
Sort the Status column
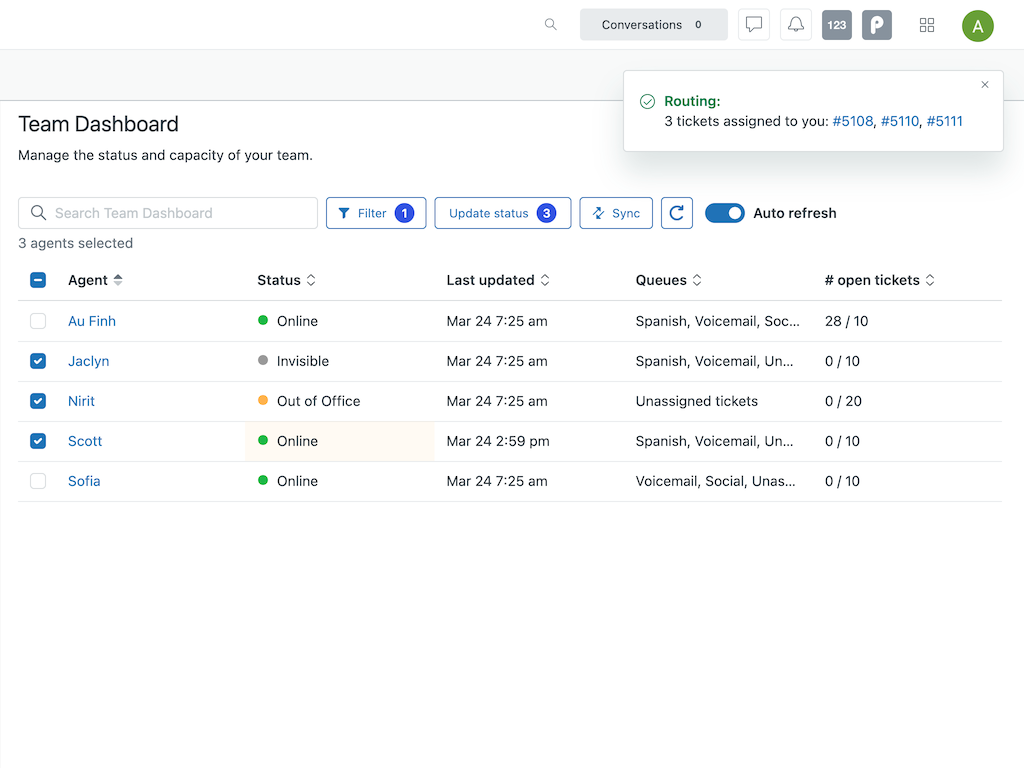tap(310, 280)
